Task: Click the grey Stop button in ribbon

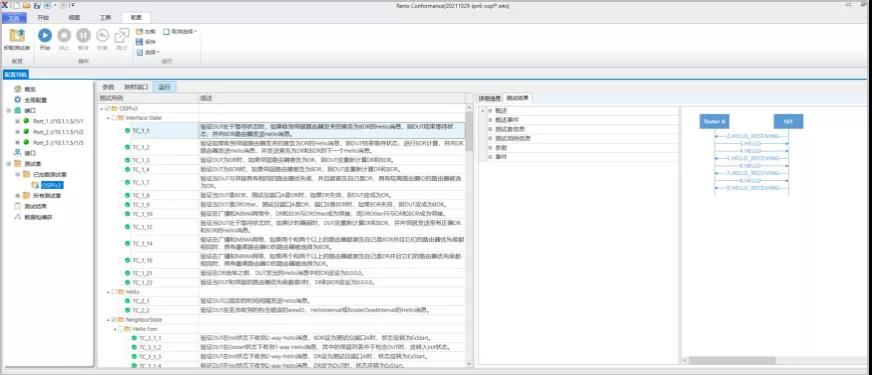Action: click(64, 36)
